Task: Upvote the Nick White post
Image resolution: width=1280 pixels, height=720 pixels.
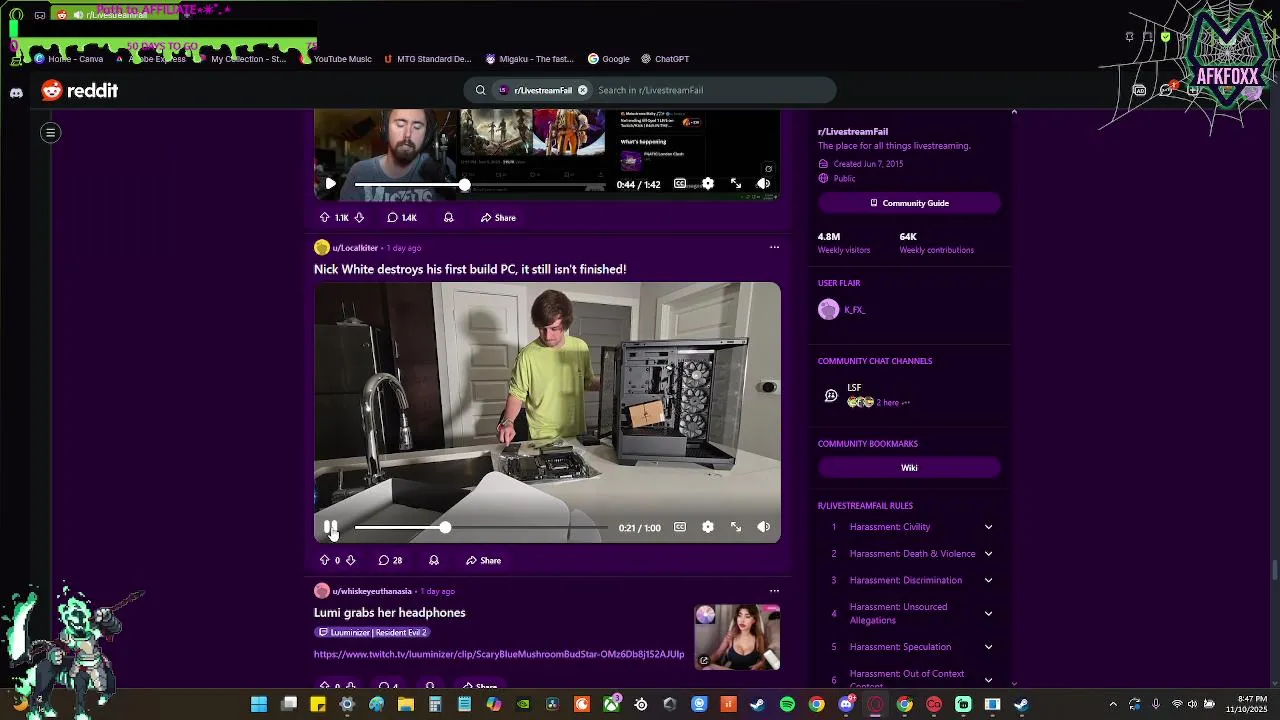Action: [x=324, y=560]
